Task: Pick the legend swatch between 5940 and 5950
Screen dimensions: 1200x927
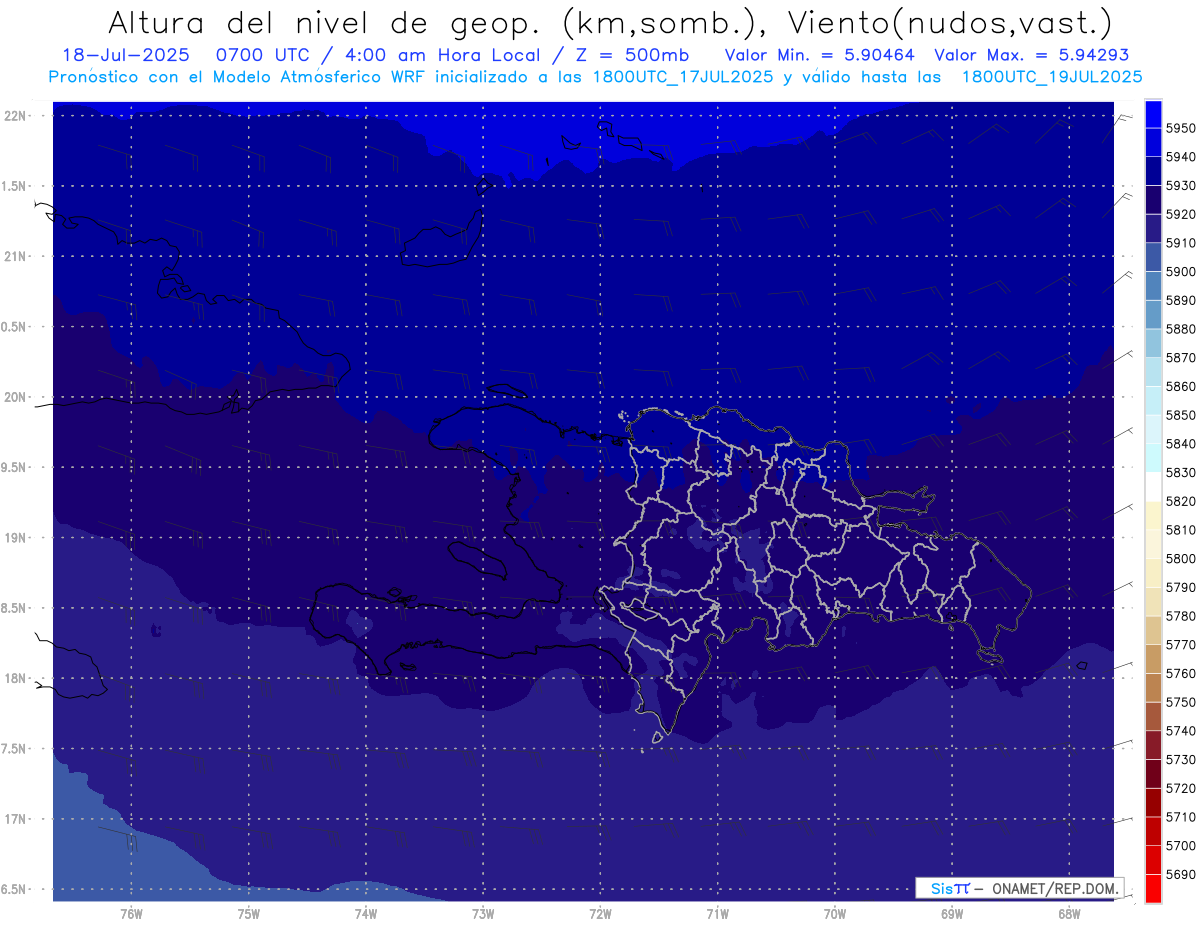Action: [1153, 142]
